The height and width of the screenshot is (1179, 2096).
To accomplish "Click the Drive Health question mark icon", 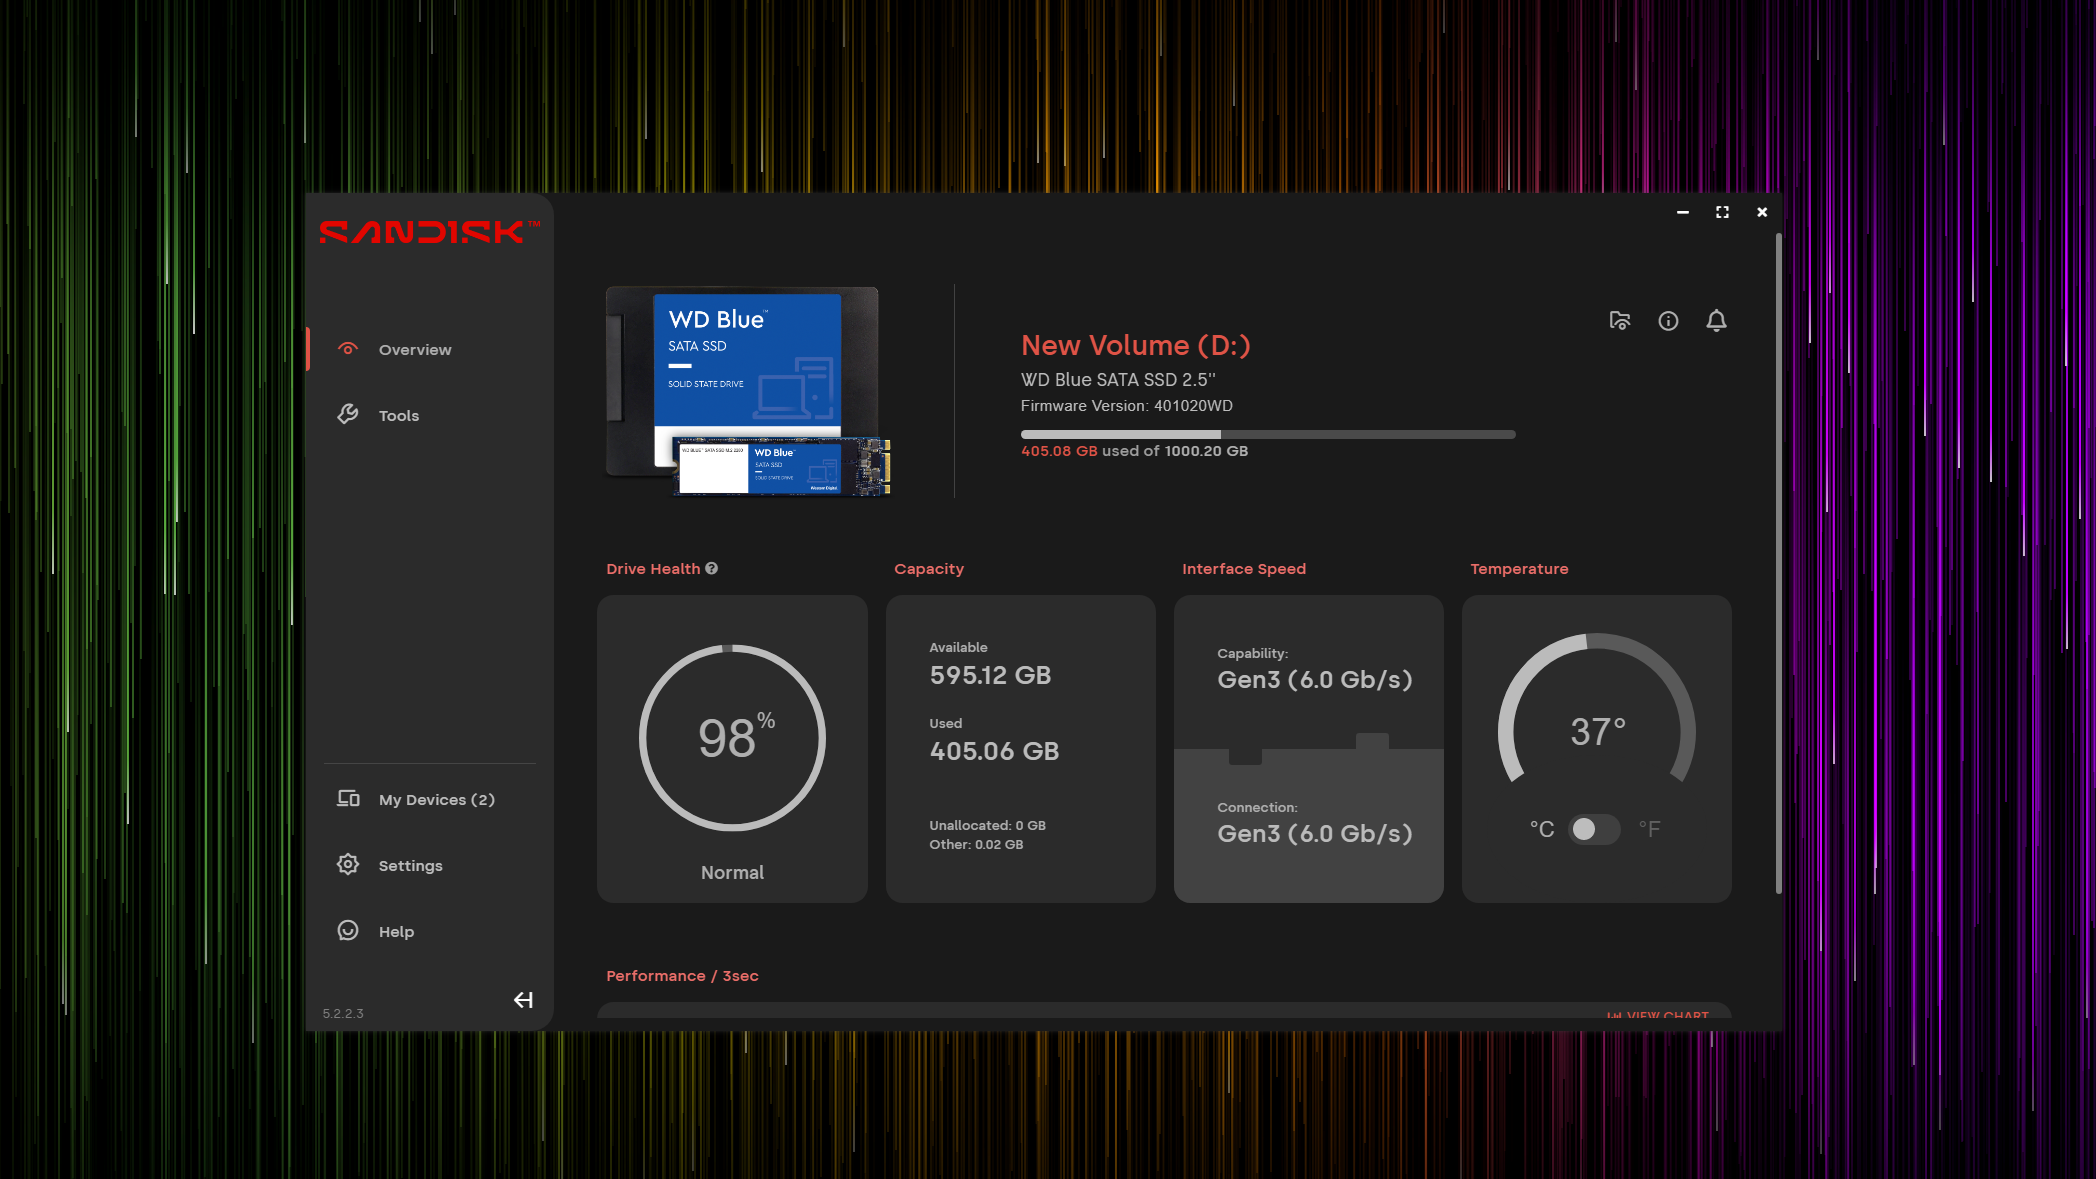I will [711, 568].
